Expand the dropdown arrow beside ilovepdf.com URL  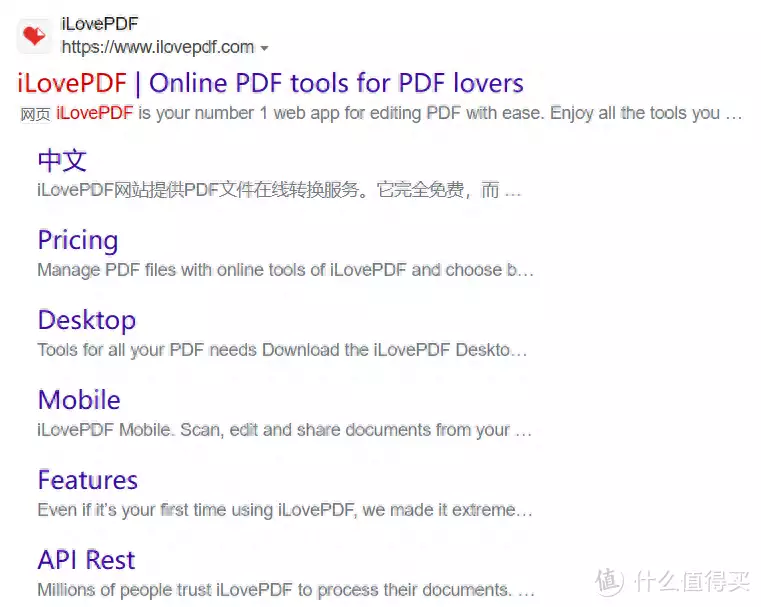265,48
